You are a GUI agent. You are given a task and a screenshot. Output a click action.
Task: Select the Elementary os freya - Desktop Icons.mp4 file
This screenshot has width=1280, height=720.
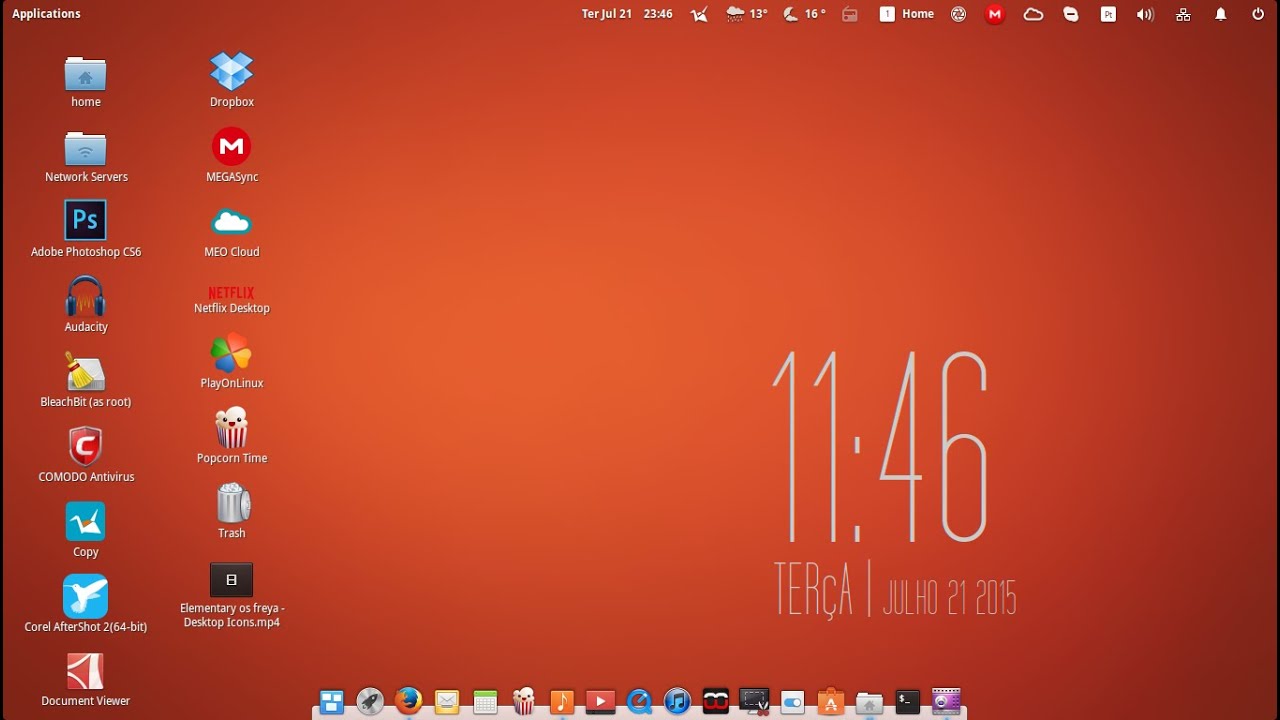point(231,580)
